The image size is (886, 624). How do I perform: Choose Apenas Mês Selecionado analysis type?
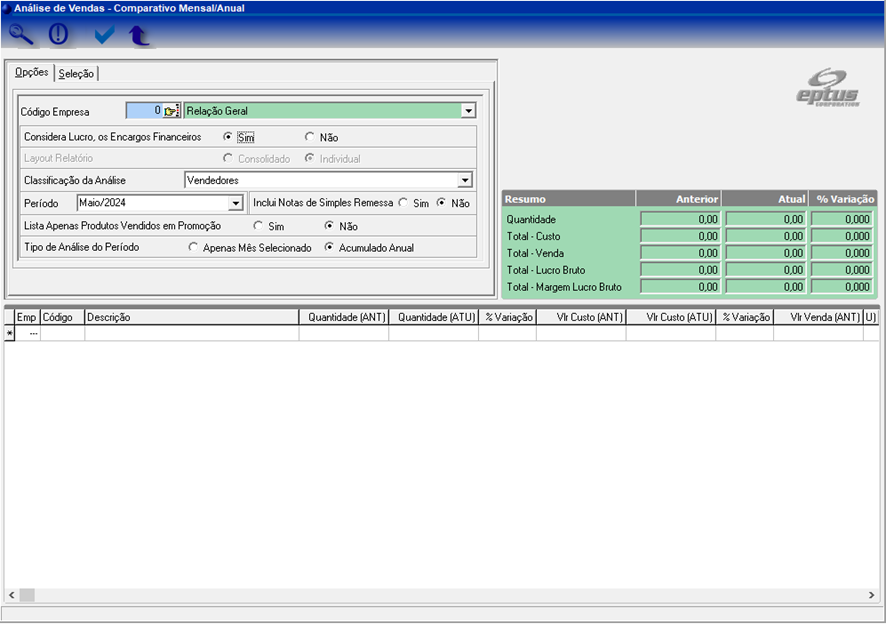[x=193, y=248]
